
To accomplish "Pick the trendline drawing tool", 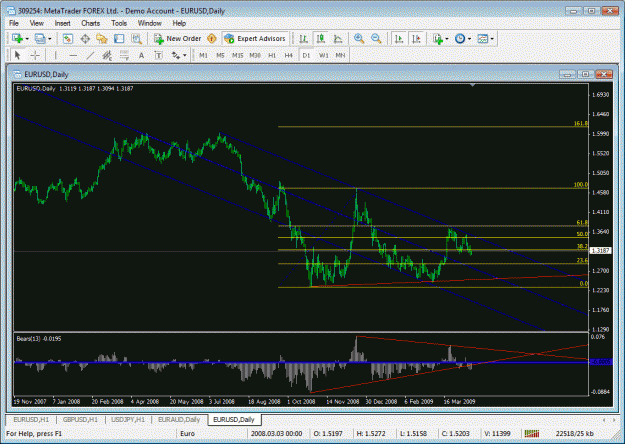I will coord(90,55).
